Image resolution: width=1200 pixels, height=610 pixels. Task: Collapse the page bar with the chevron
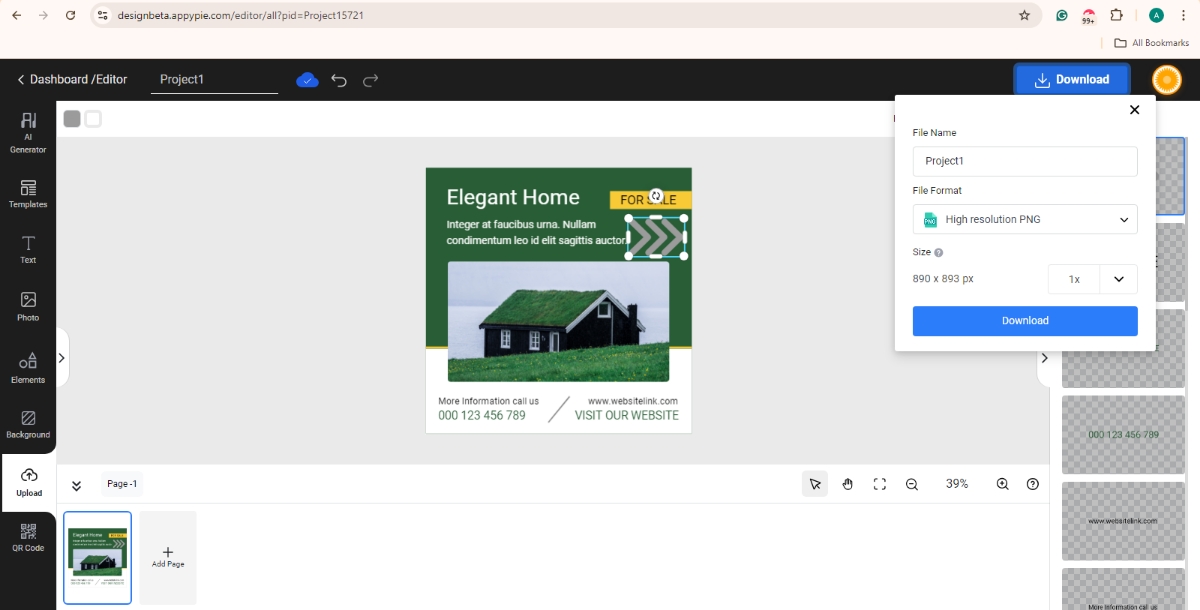point(76,483)
